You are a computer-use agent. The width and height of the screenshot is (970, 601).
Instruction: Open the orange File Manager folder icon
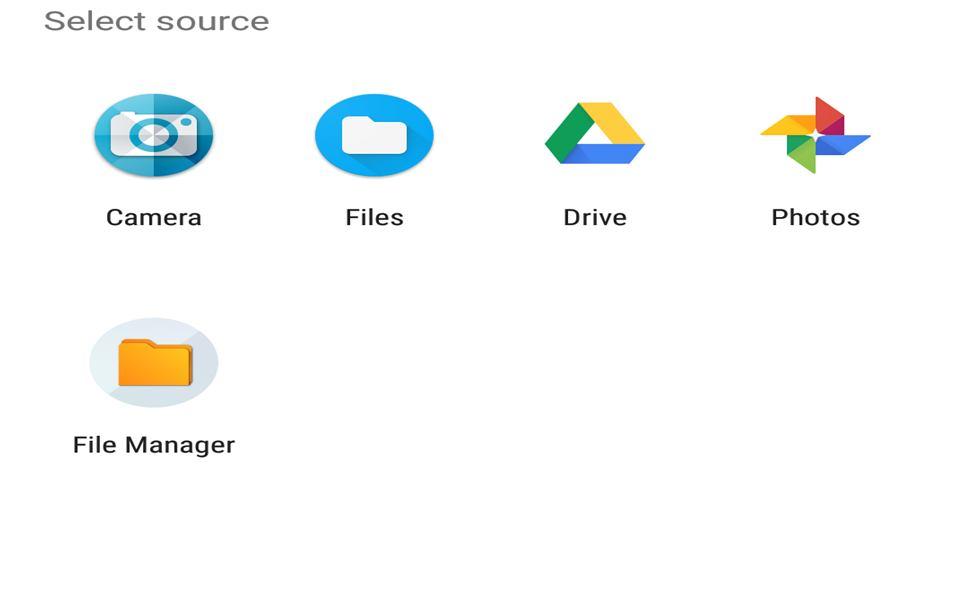[153, 362]
